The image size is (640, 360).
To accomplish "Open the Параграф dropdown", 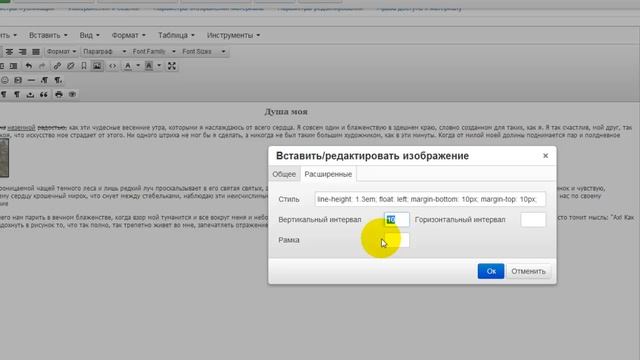I will [x=104, y=51].
